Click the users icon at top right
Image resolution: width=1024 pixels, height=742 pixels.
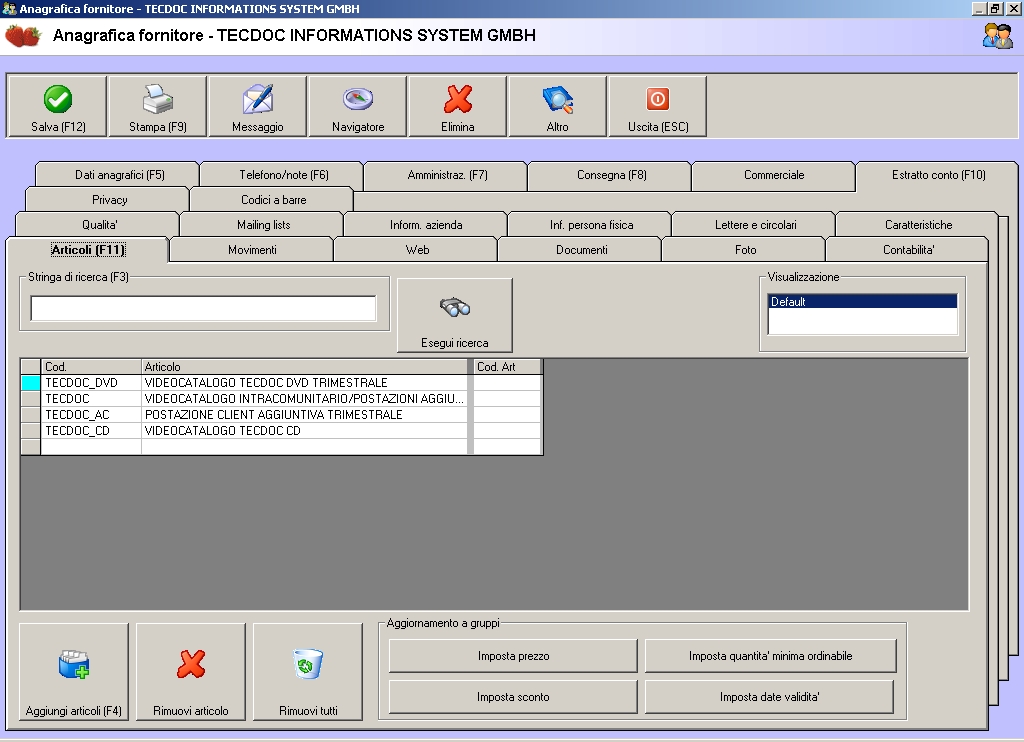tap(997, 35)
